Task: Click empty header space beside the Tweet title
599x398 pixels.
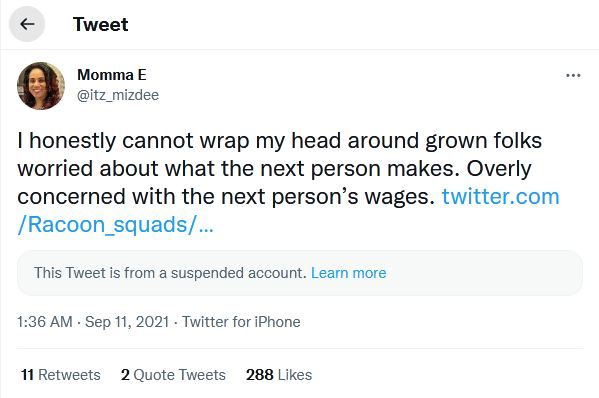Action: 363,24
